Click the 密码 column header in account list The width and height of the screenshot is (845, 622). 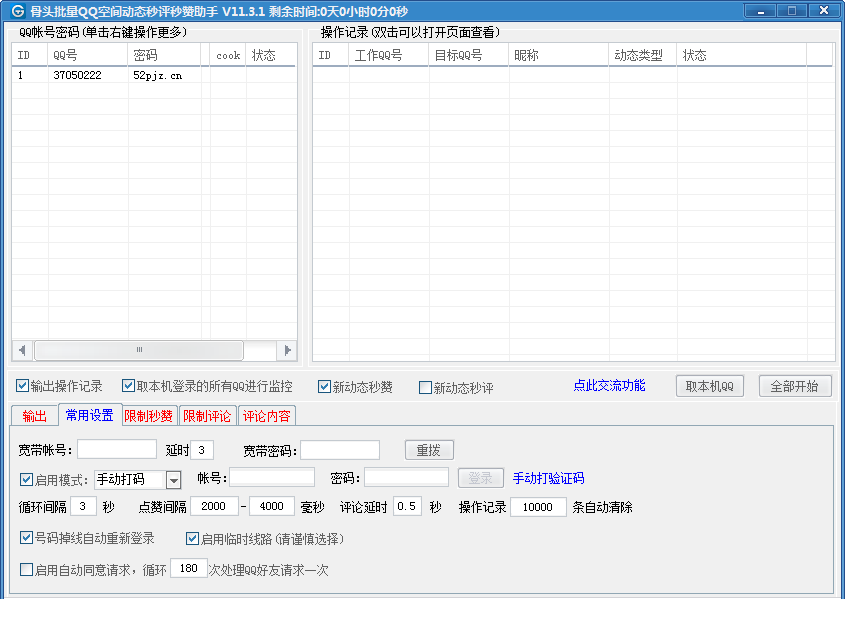(164, 55)
